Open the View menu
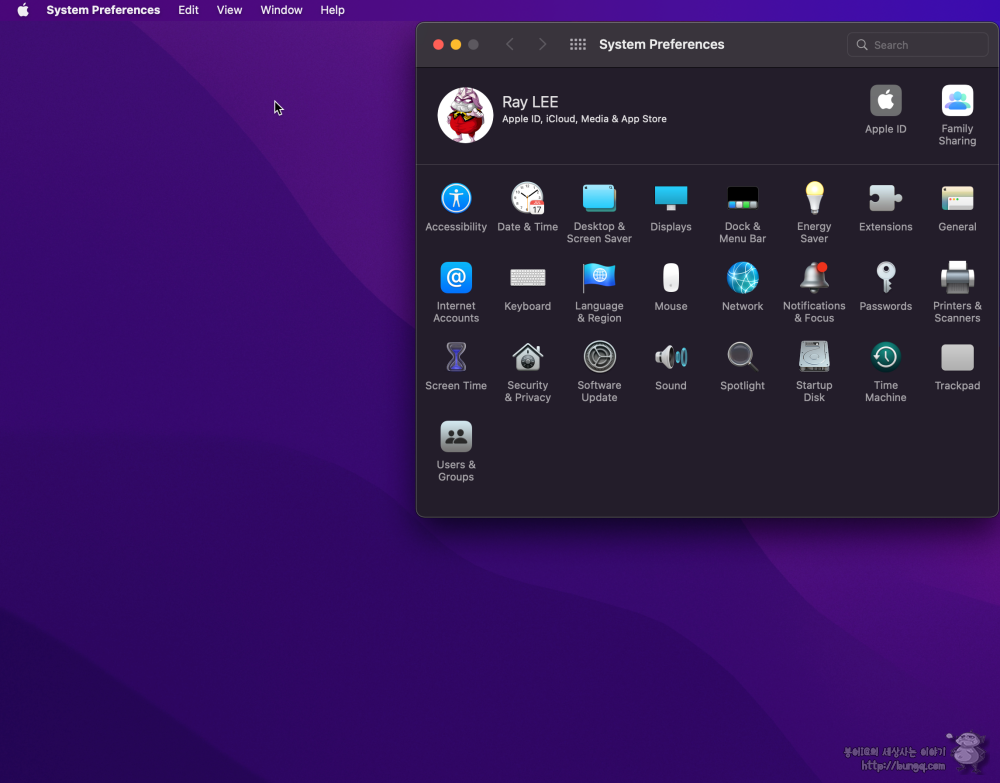This screenshot has height=783, width=1000. (230, 10)
